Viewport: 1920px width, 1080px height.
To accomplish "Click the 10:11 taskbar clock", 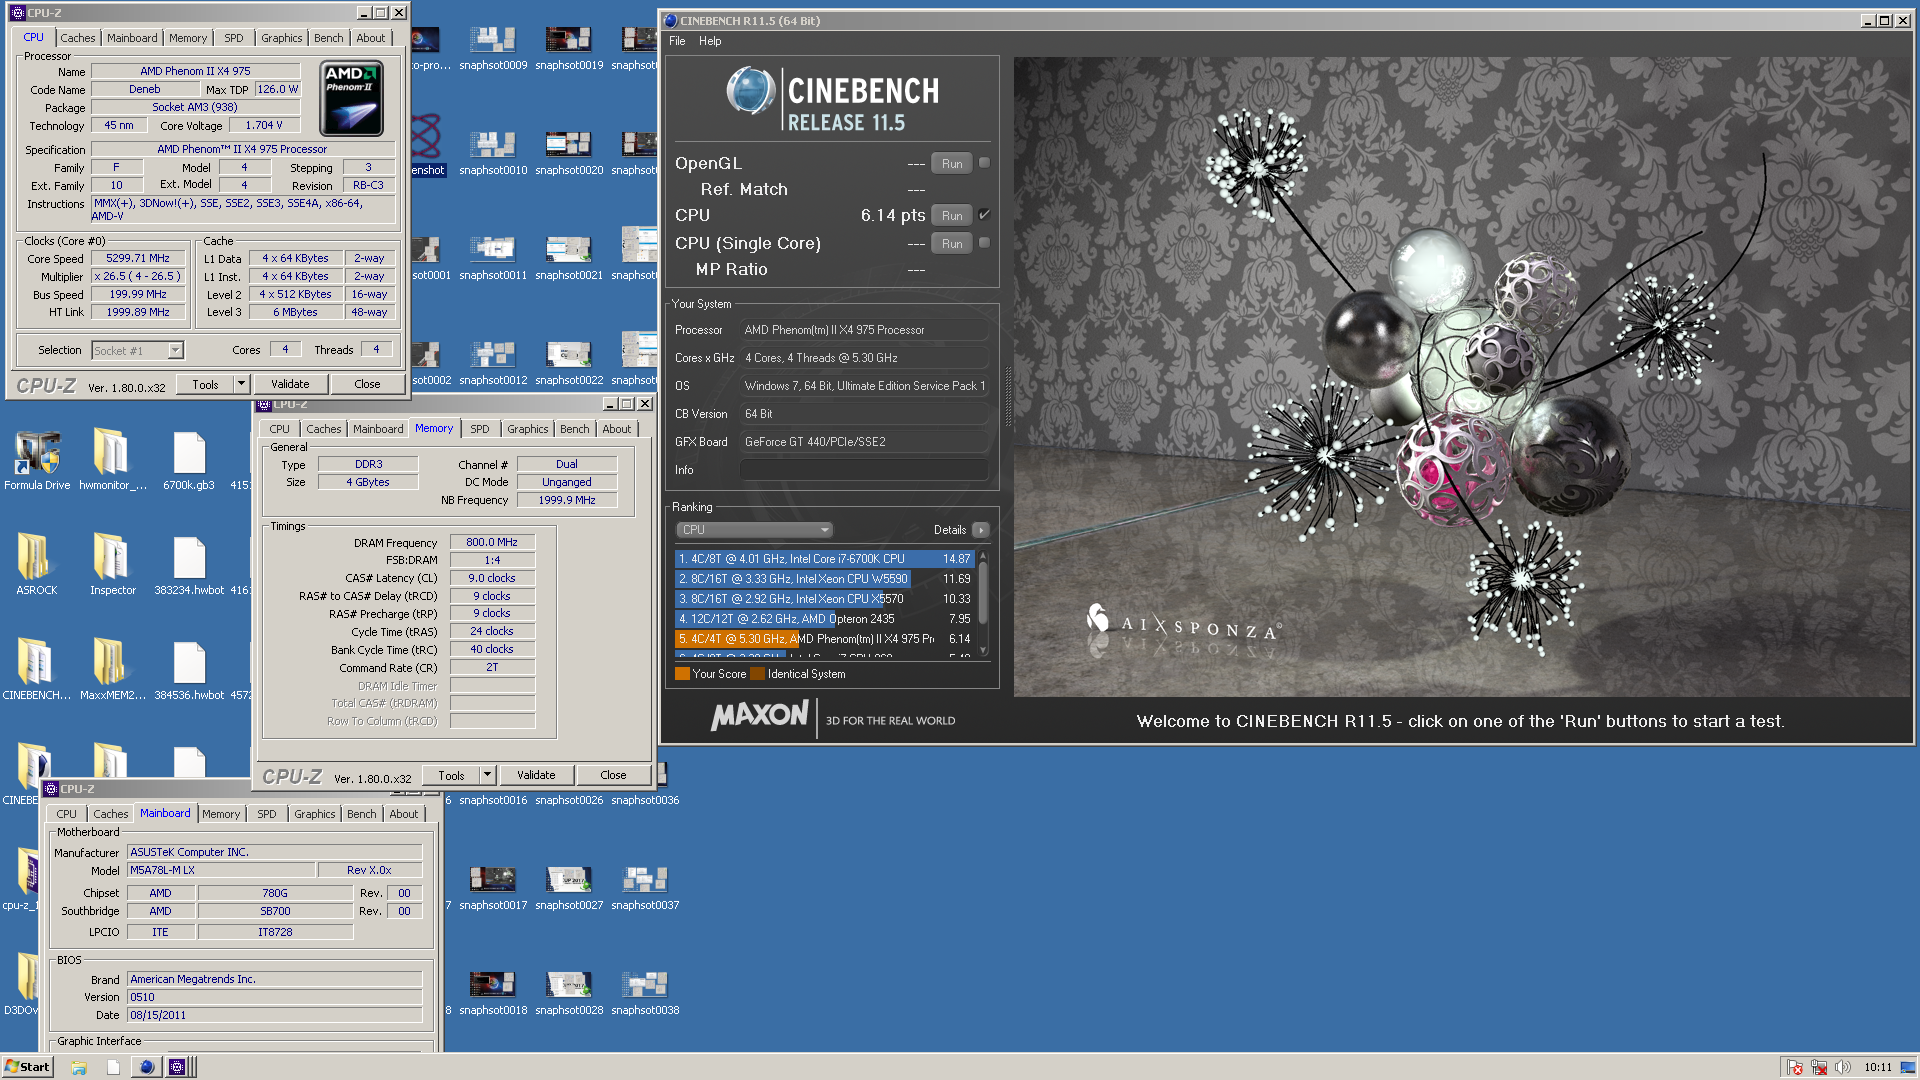I will click(x=1877, y=1067).
